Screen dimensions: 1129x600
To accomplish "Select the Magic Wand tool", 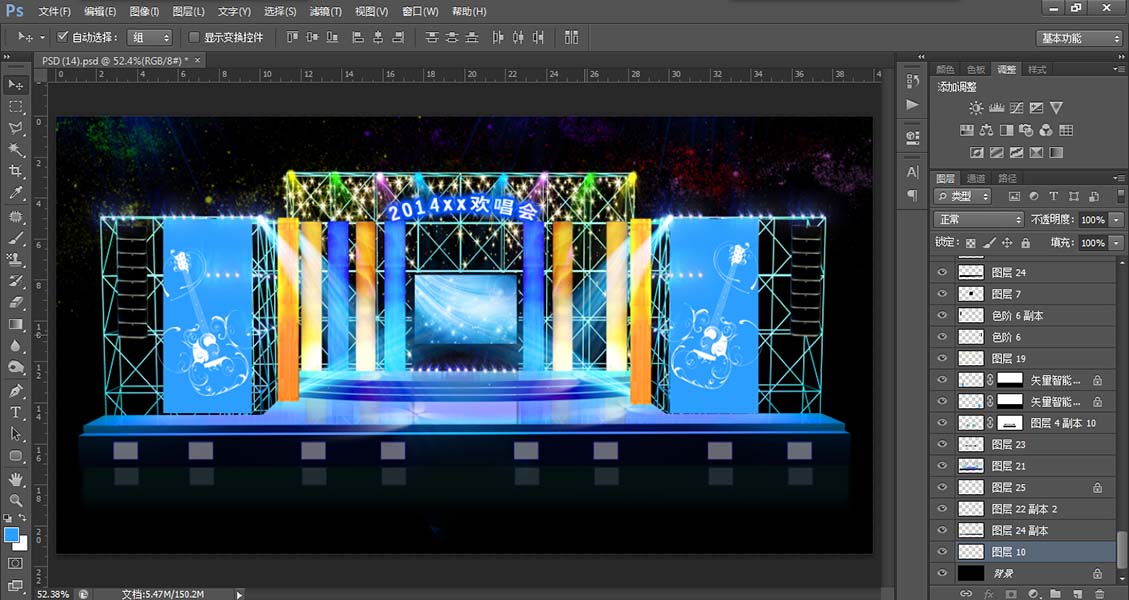I will click(x=15, y=150).
